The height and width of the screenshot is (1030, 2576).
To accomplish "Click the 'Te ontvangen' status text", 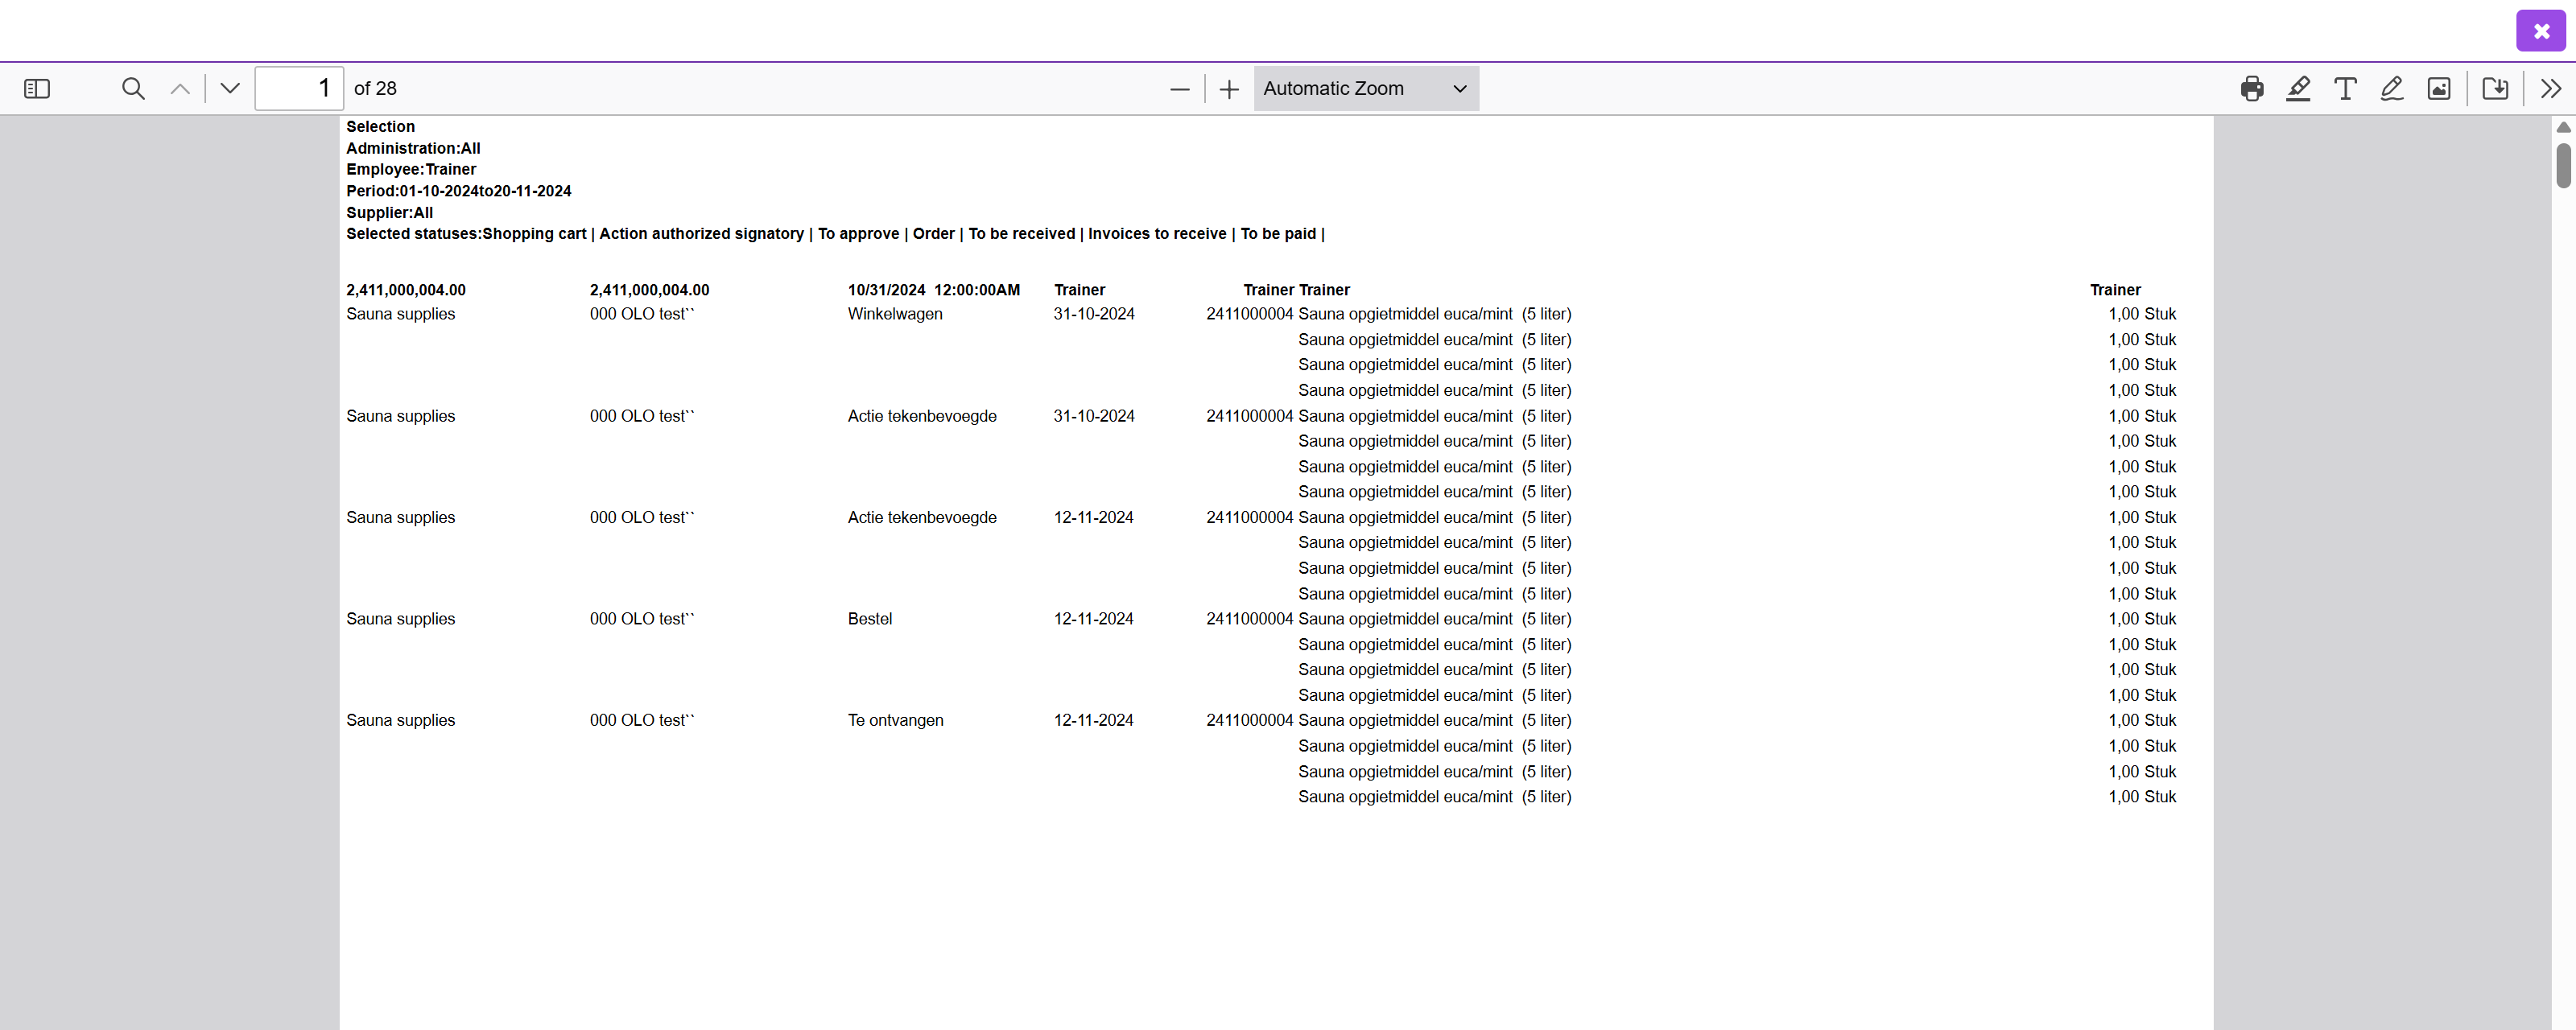I will tap(895, 721).
